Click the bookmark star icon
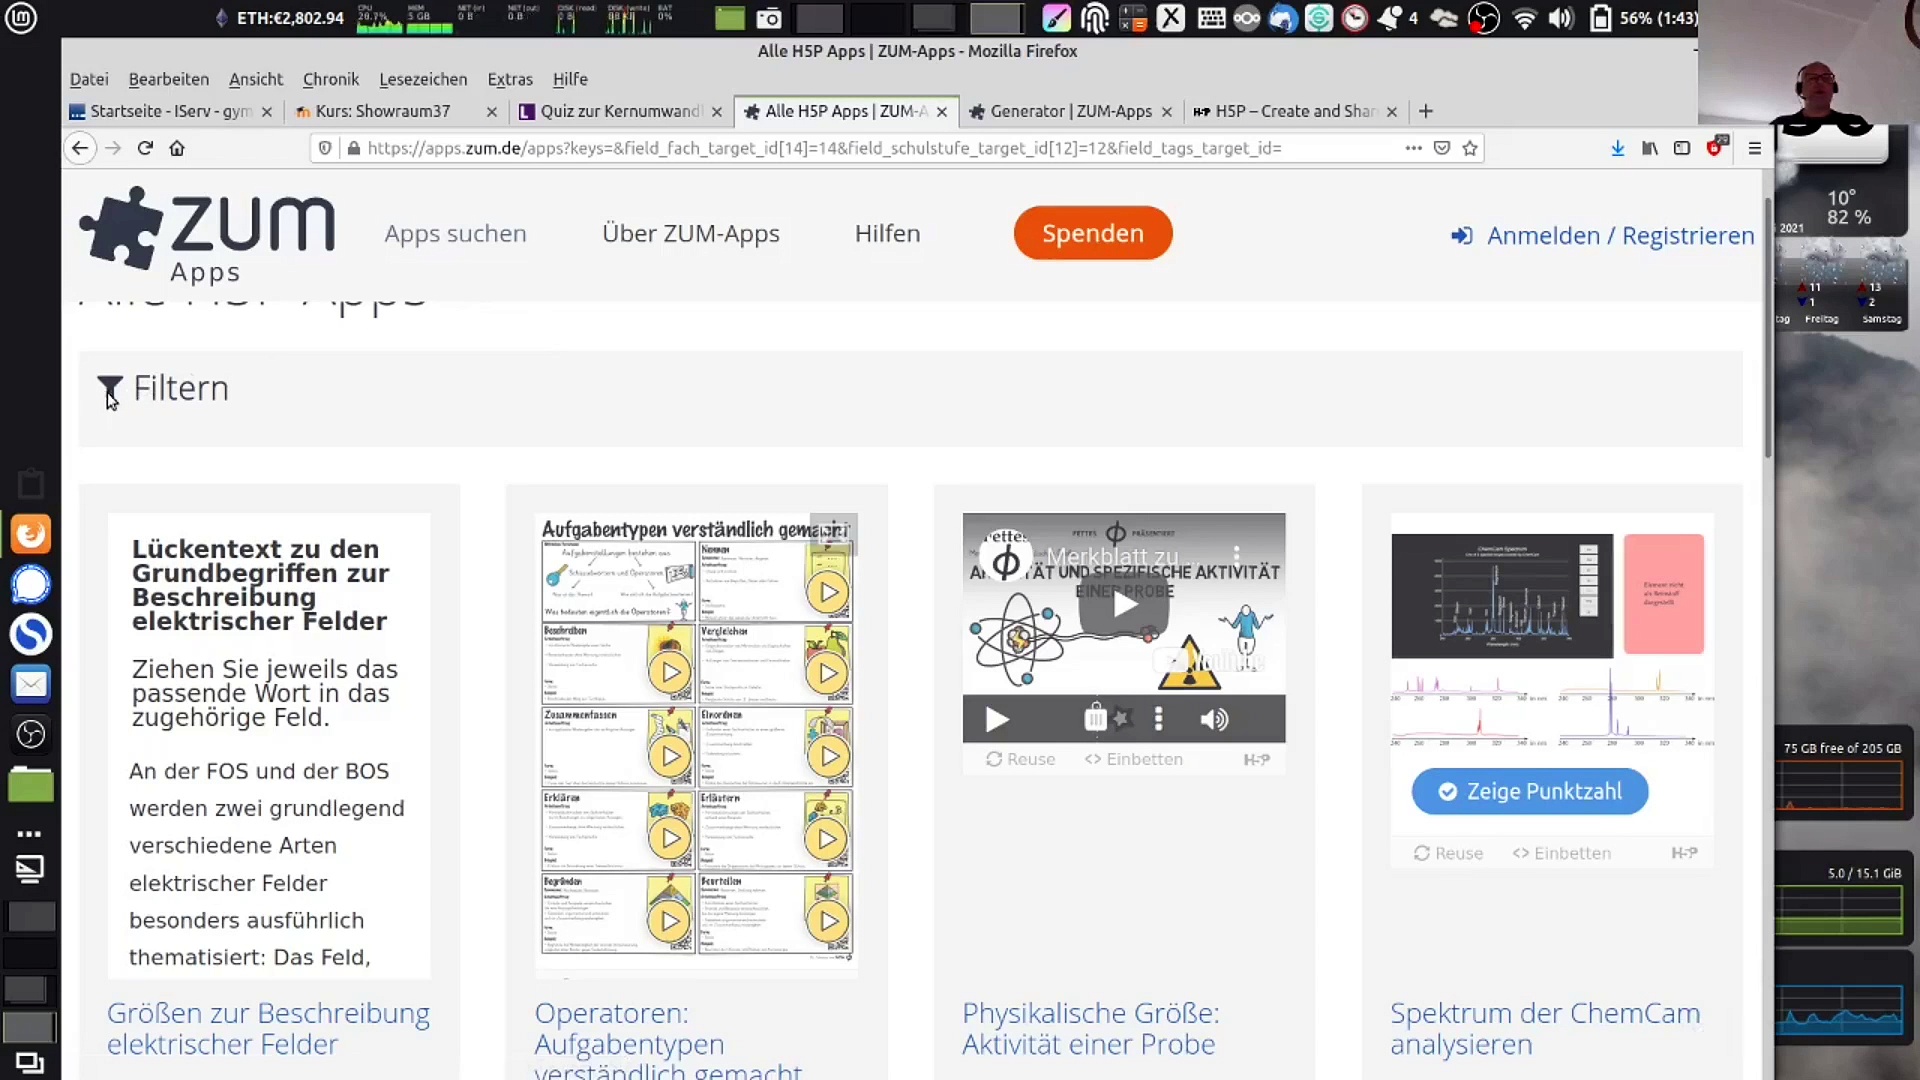The height and width of the screenshot is (1080, 1920). pos(1470,148)
